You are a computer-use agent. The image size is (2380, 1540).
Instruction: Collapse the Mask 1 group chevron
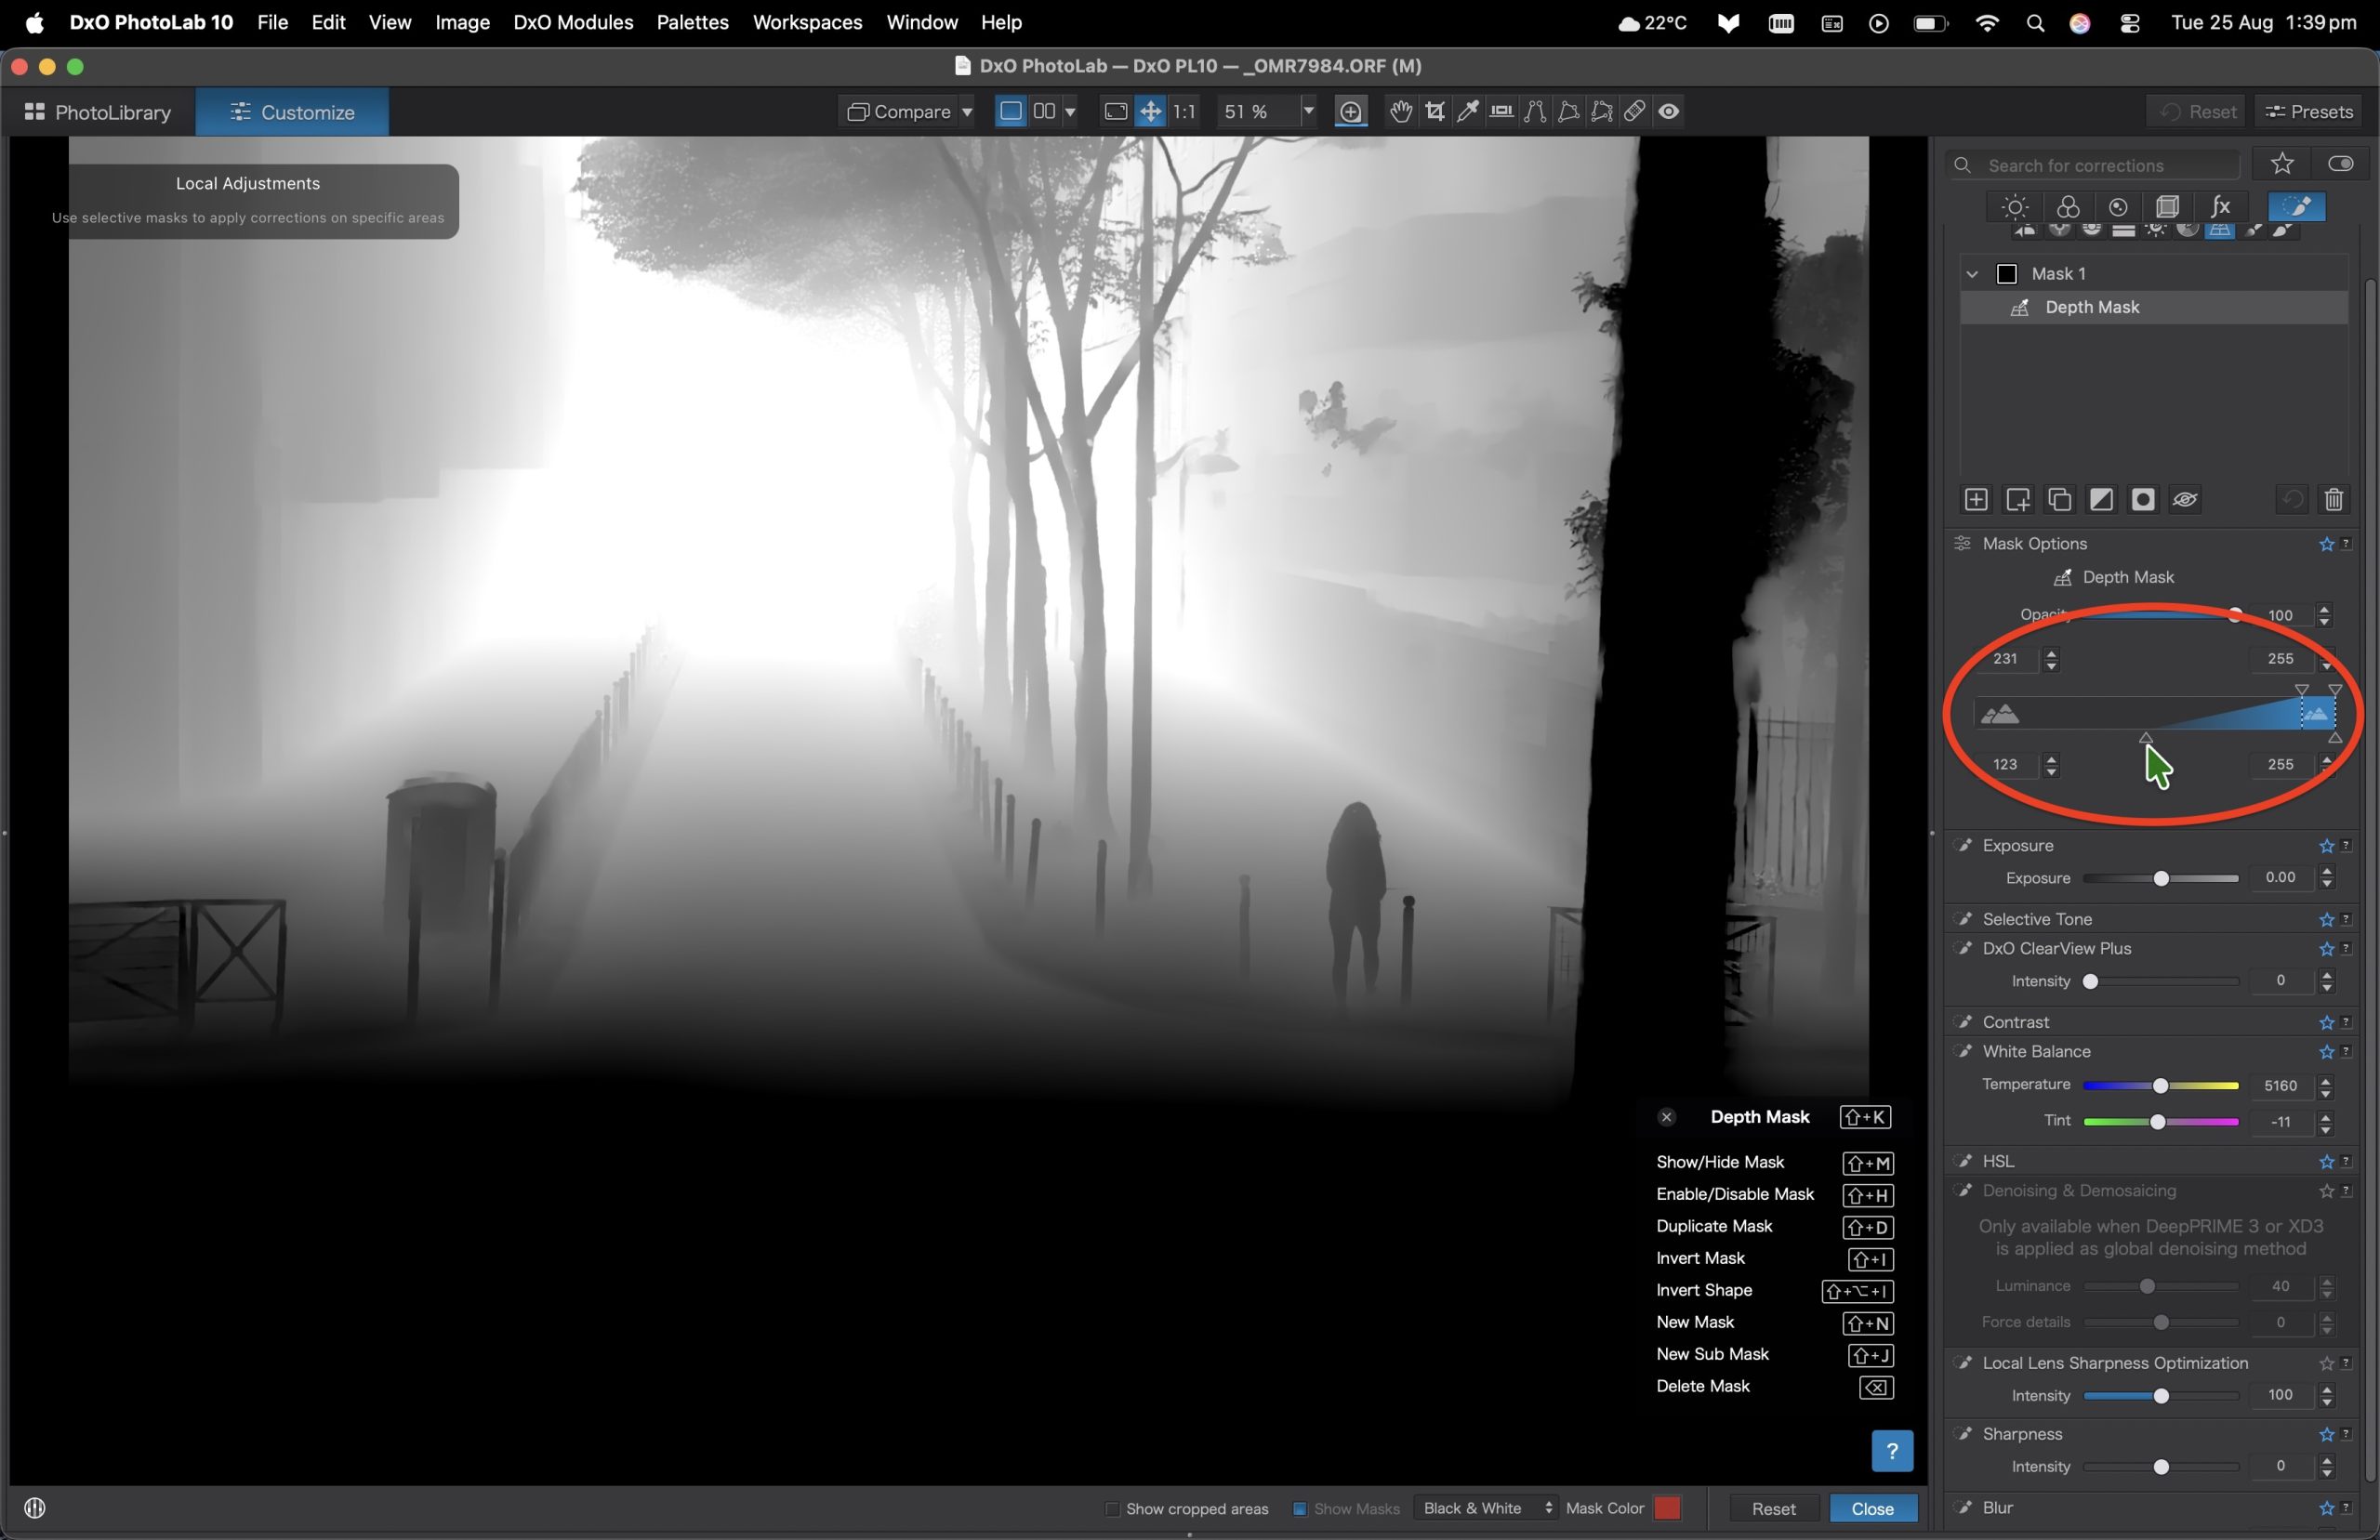1972,274
